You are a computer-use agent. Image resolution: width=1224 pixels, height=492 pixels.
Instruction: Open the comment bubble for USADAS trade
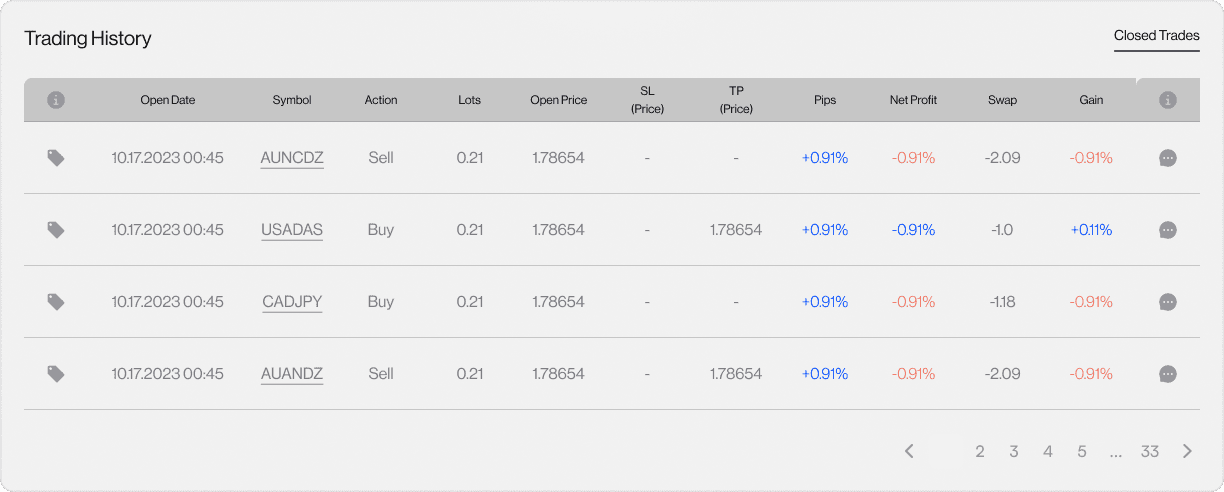click(x=1167, y=230)
